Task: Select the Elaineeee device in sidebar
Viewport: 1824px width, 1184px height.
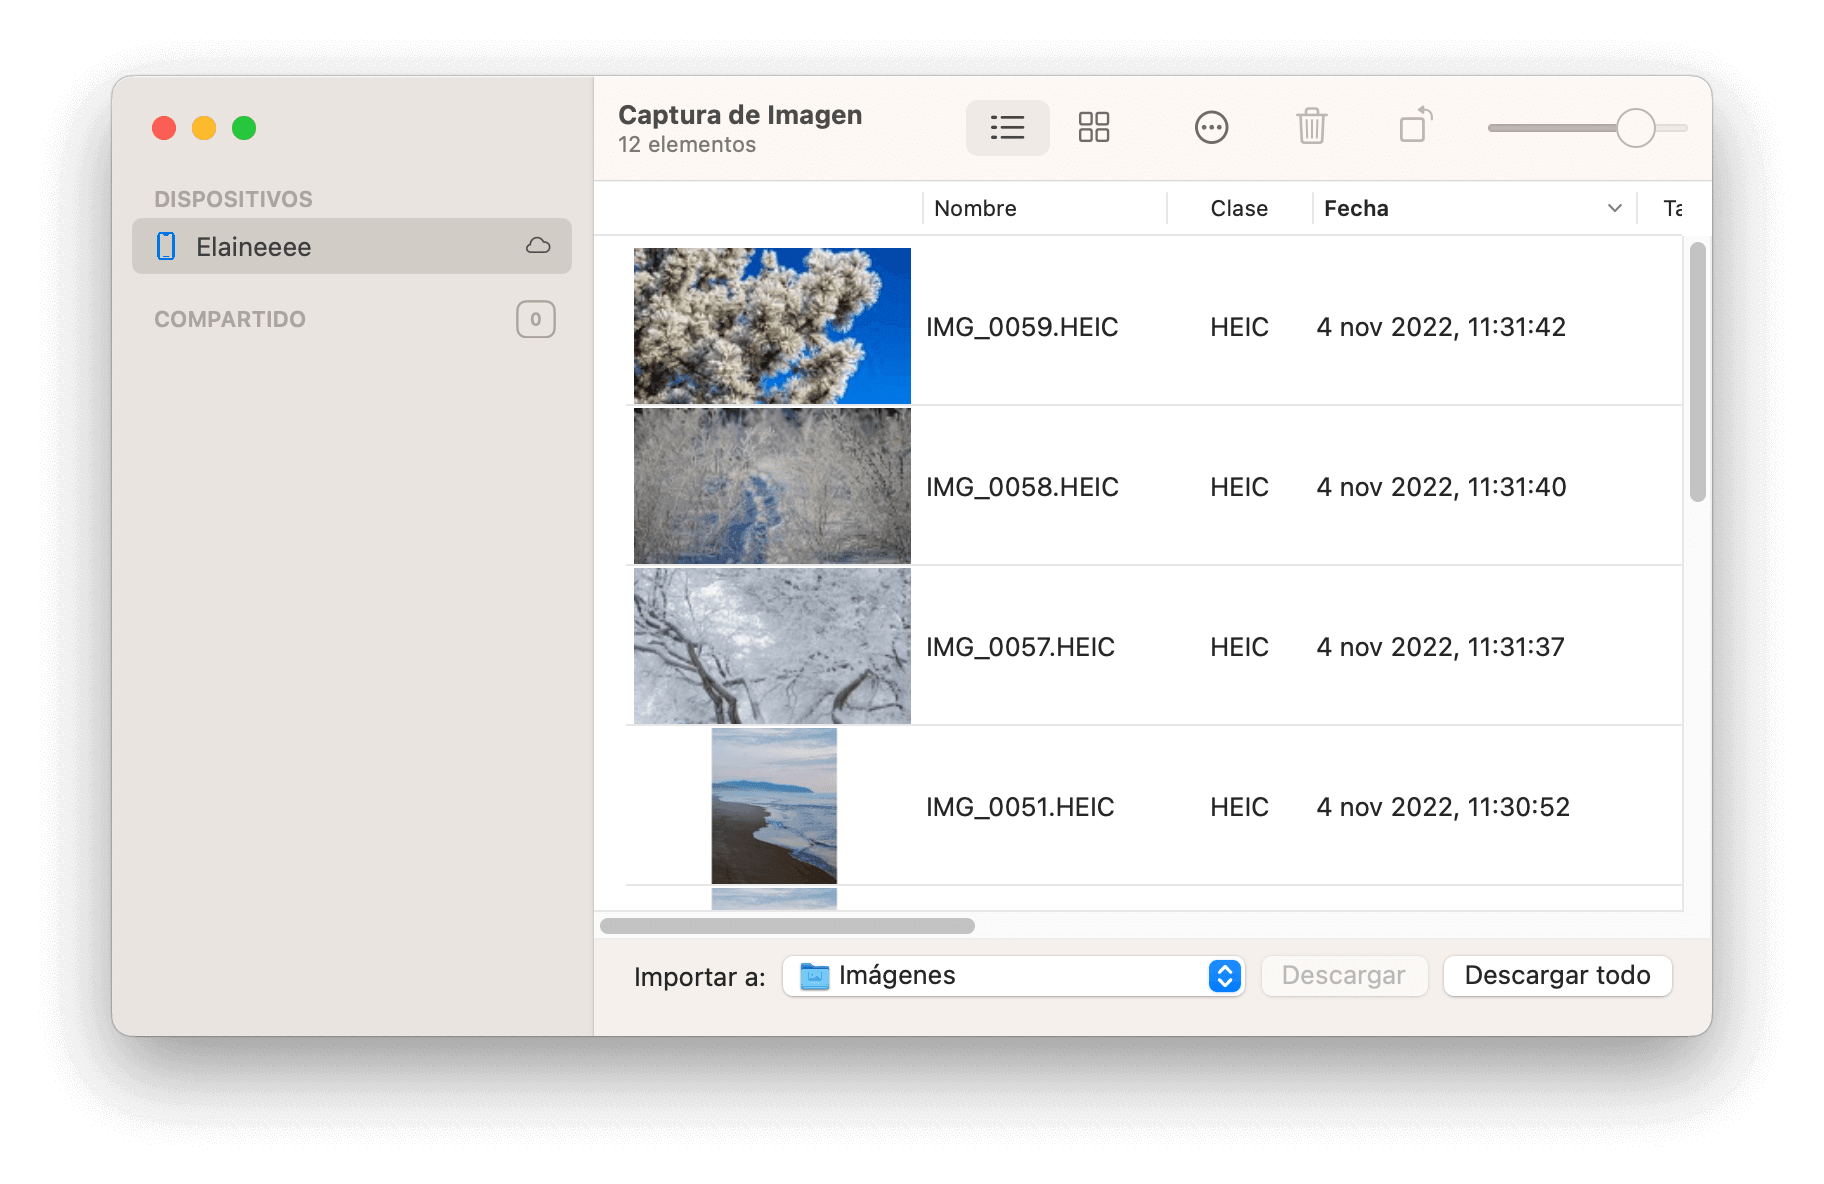Action: click(x=352, y=246)
